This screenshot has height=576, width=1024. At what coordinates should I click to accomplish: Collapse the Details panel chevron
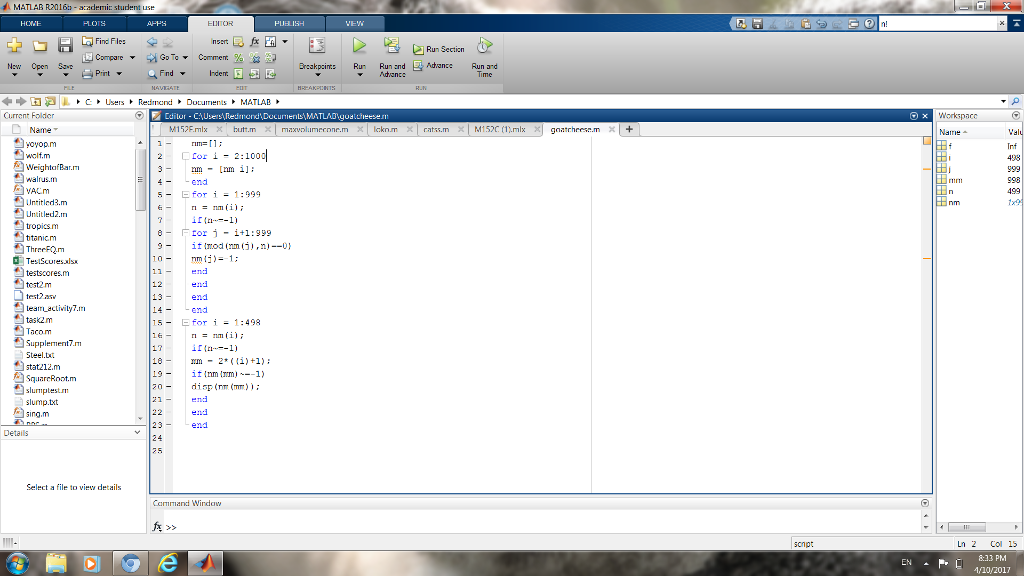[137, 432]
